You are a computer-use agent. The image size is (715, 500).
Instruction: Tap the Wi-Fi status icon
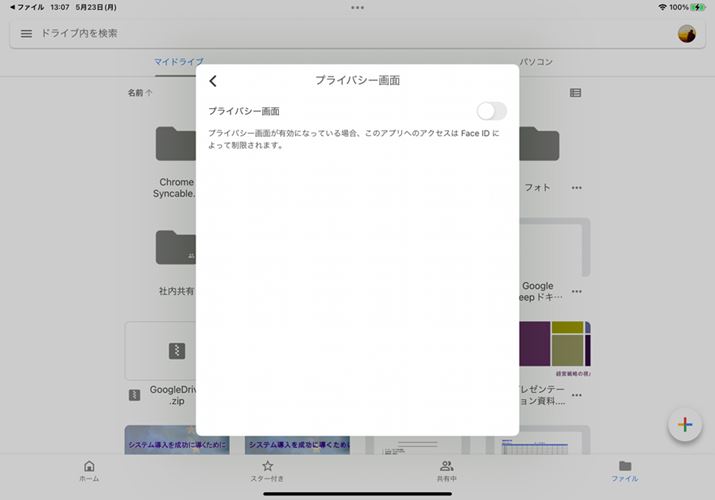(662, 7)
